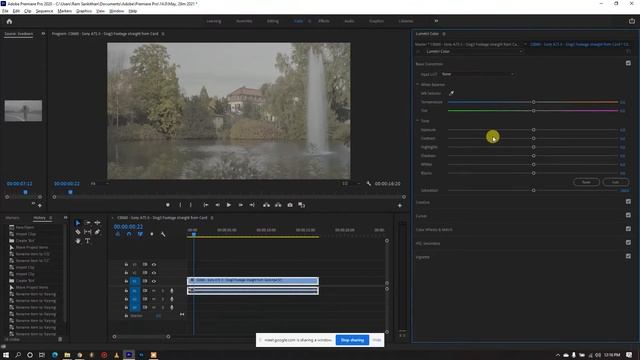
Task: Open Program monitor settings wrench
Action: click(x=369, y=184)
